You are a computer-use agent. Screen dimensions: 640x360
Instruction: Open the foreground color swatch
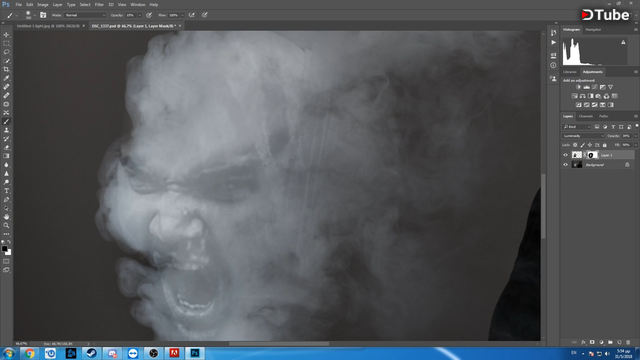click(x=4, y=249)
